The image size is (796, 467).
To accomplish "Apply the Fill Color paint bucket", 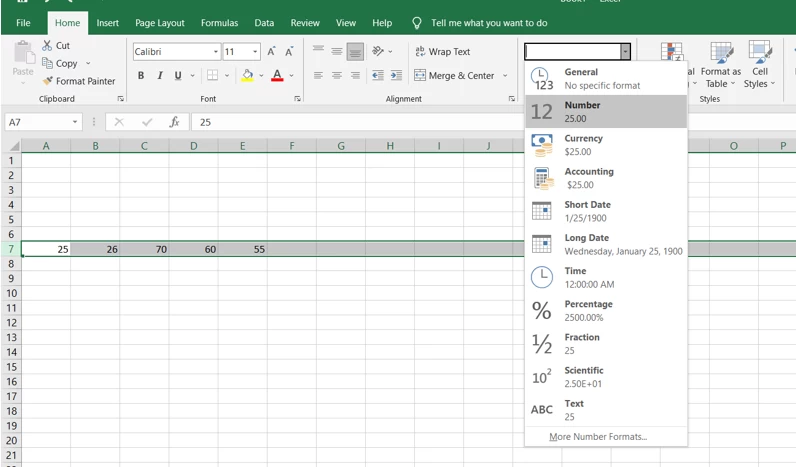I will (247, 75).
